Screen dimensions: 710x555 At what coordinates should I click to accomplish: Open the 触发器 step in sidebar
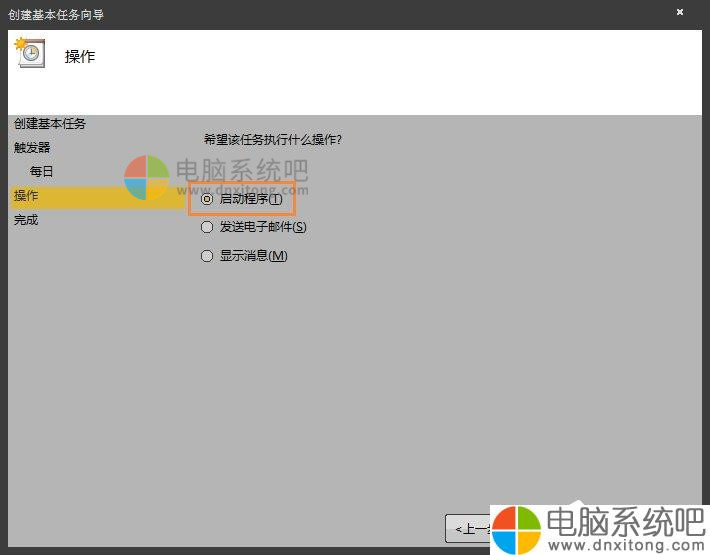click(32, 148)
